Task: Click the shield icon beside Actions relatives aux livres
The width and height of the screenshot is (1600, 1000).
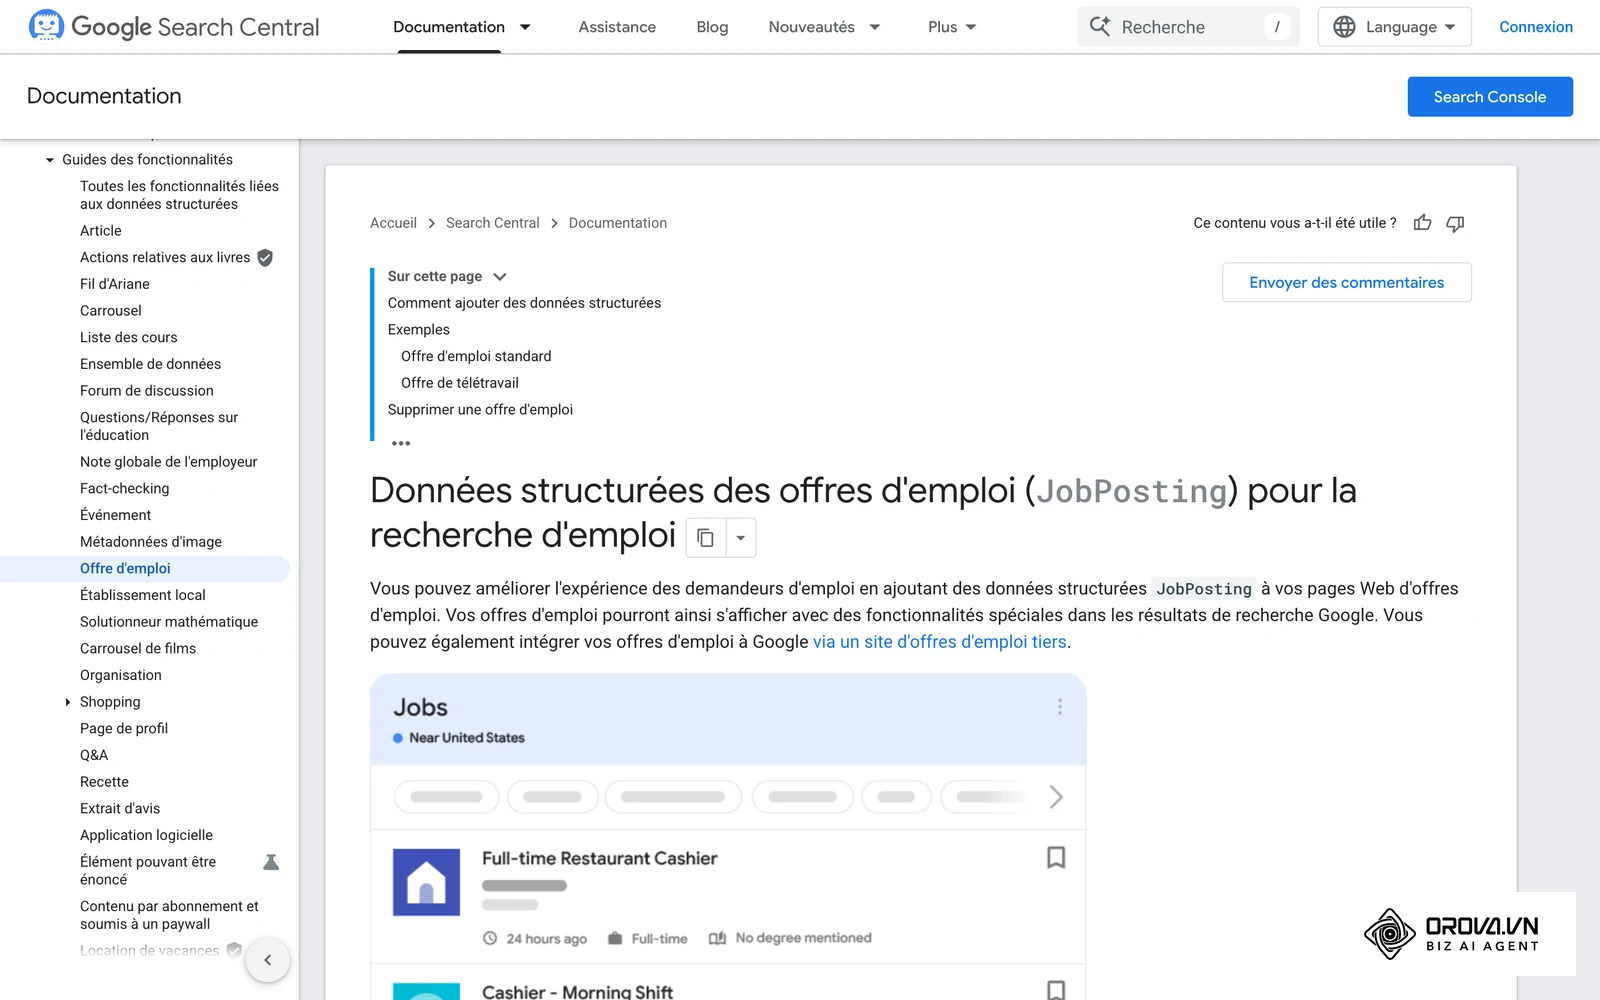Action: (265, 258)
